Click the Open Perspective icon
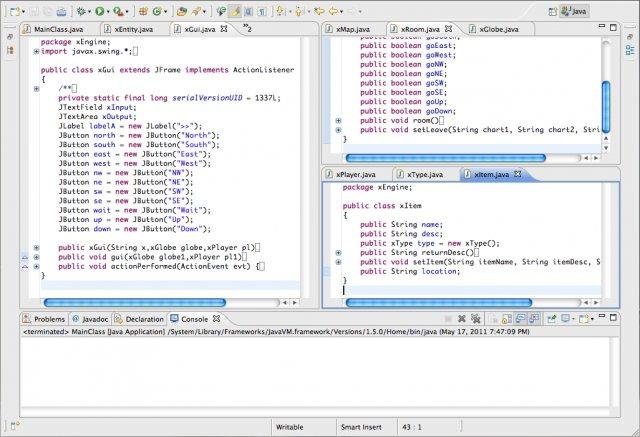The height and width of the screenshot is (437, 640). coord(553,11)
